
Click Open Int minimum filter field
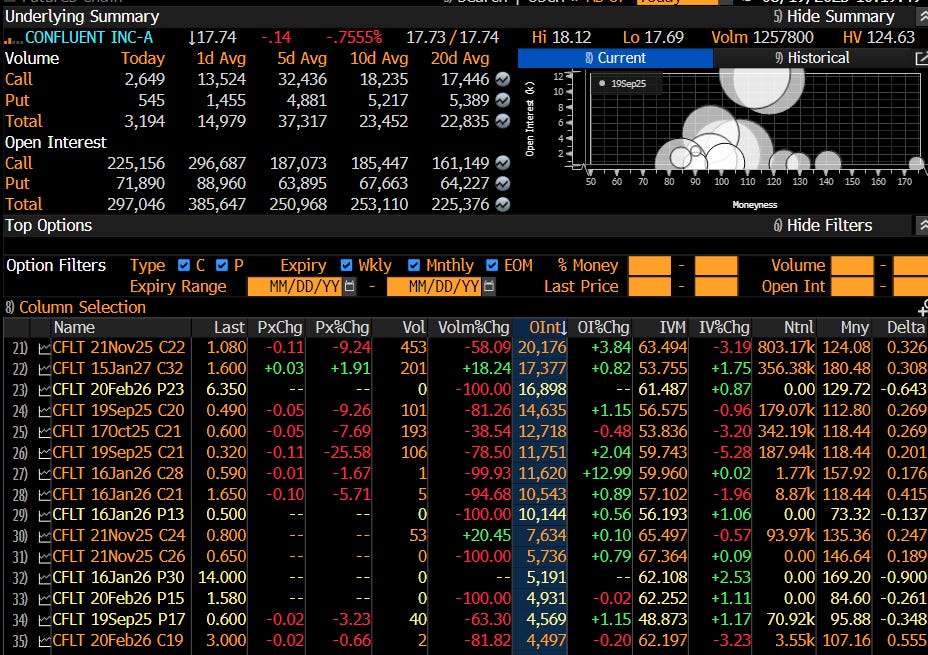point(852,286)
